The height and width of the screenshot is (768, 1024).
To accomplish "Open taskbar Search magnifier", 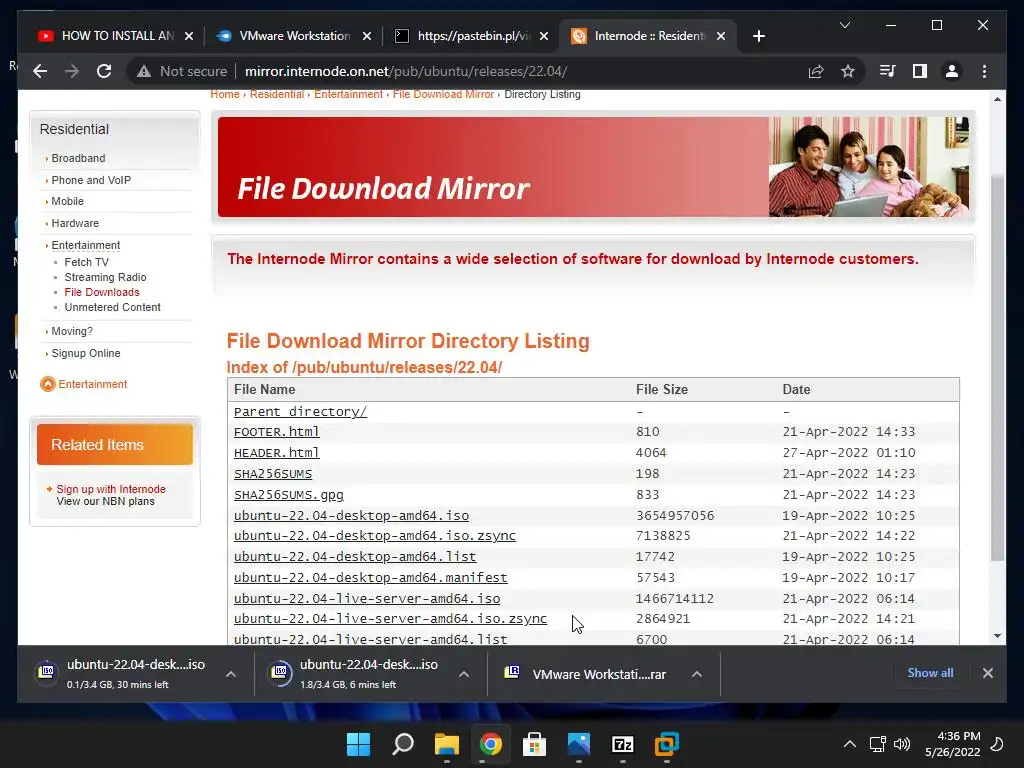I will (x=402, y=744).
